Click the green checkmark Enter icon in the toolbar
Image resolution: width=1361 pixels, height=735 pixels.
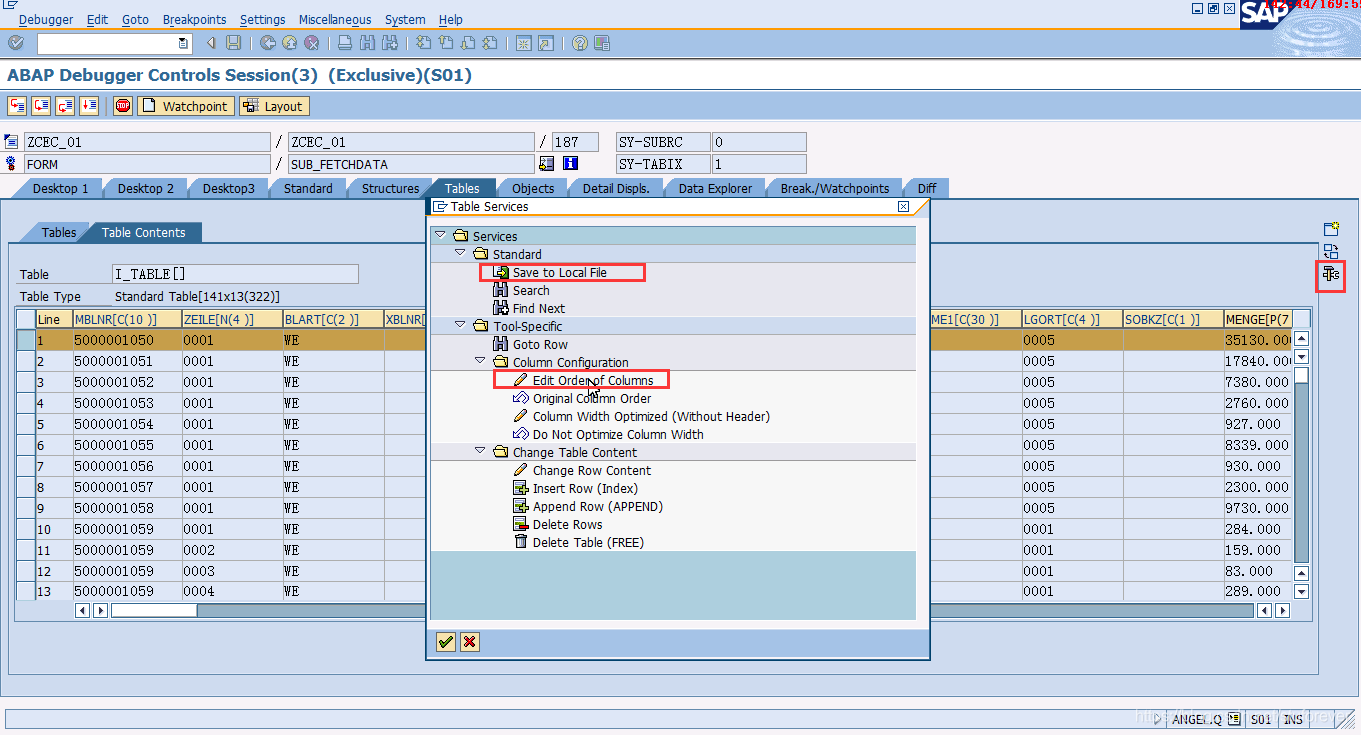(x=15, y=43)
